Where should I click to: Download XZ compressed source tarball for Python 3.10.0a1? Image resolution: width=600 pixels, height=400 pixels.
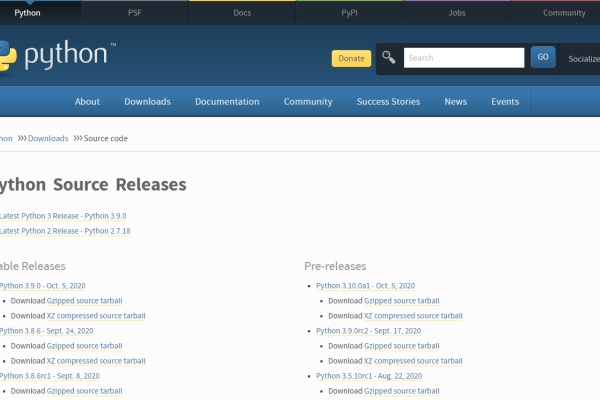[413, 315]
